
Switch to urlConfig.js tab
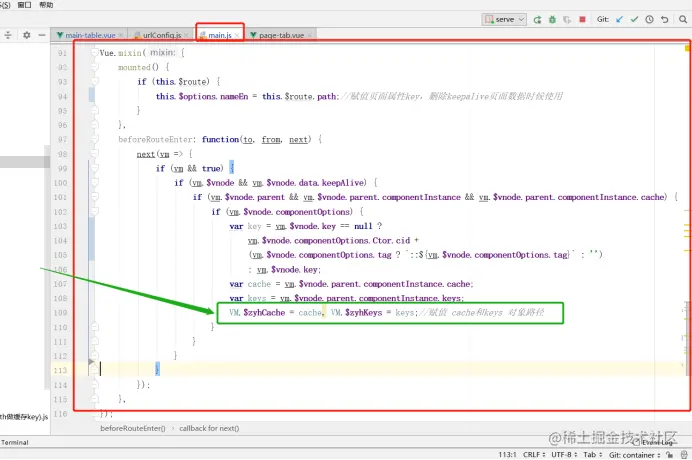coord(162,35)
